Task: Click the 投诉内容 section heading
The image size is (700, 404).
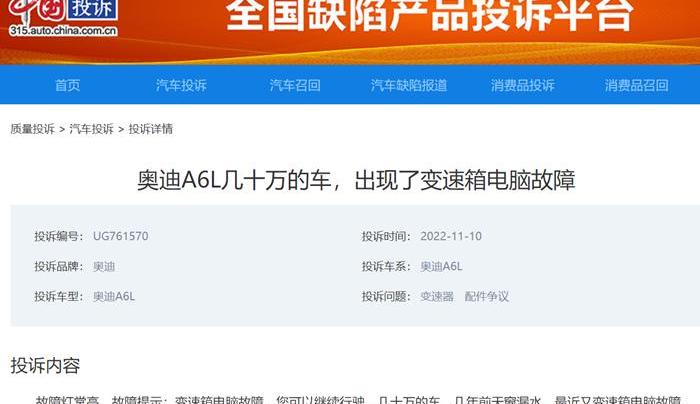Action: [45, 366]
